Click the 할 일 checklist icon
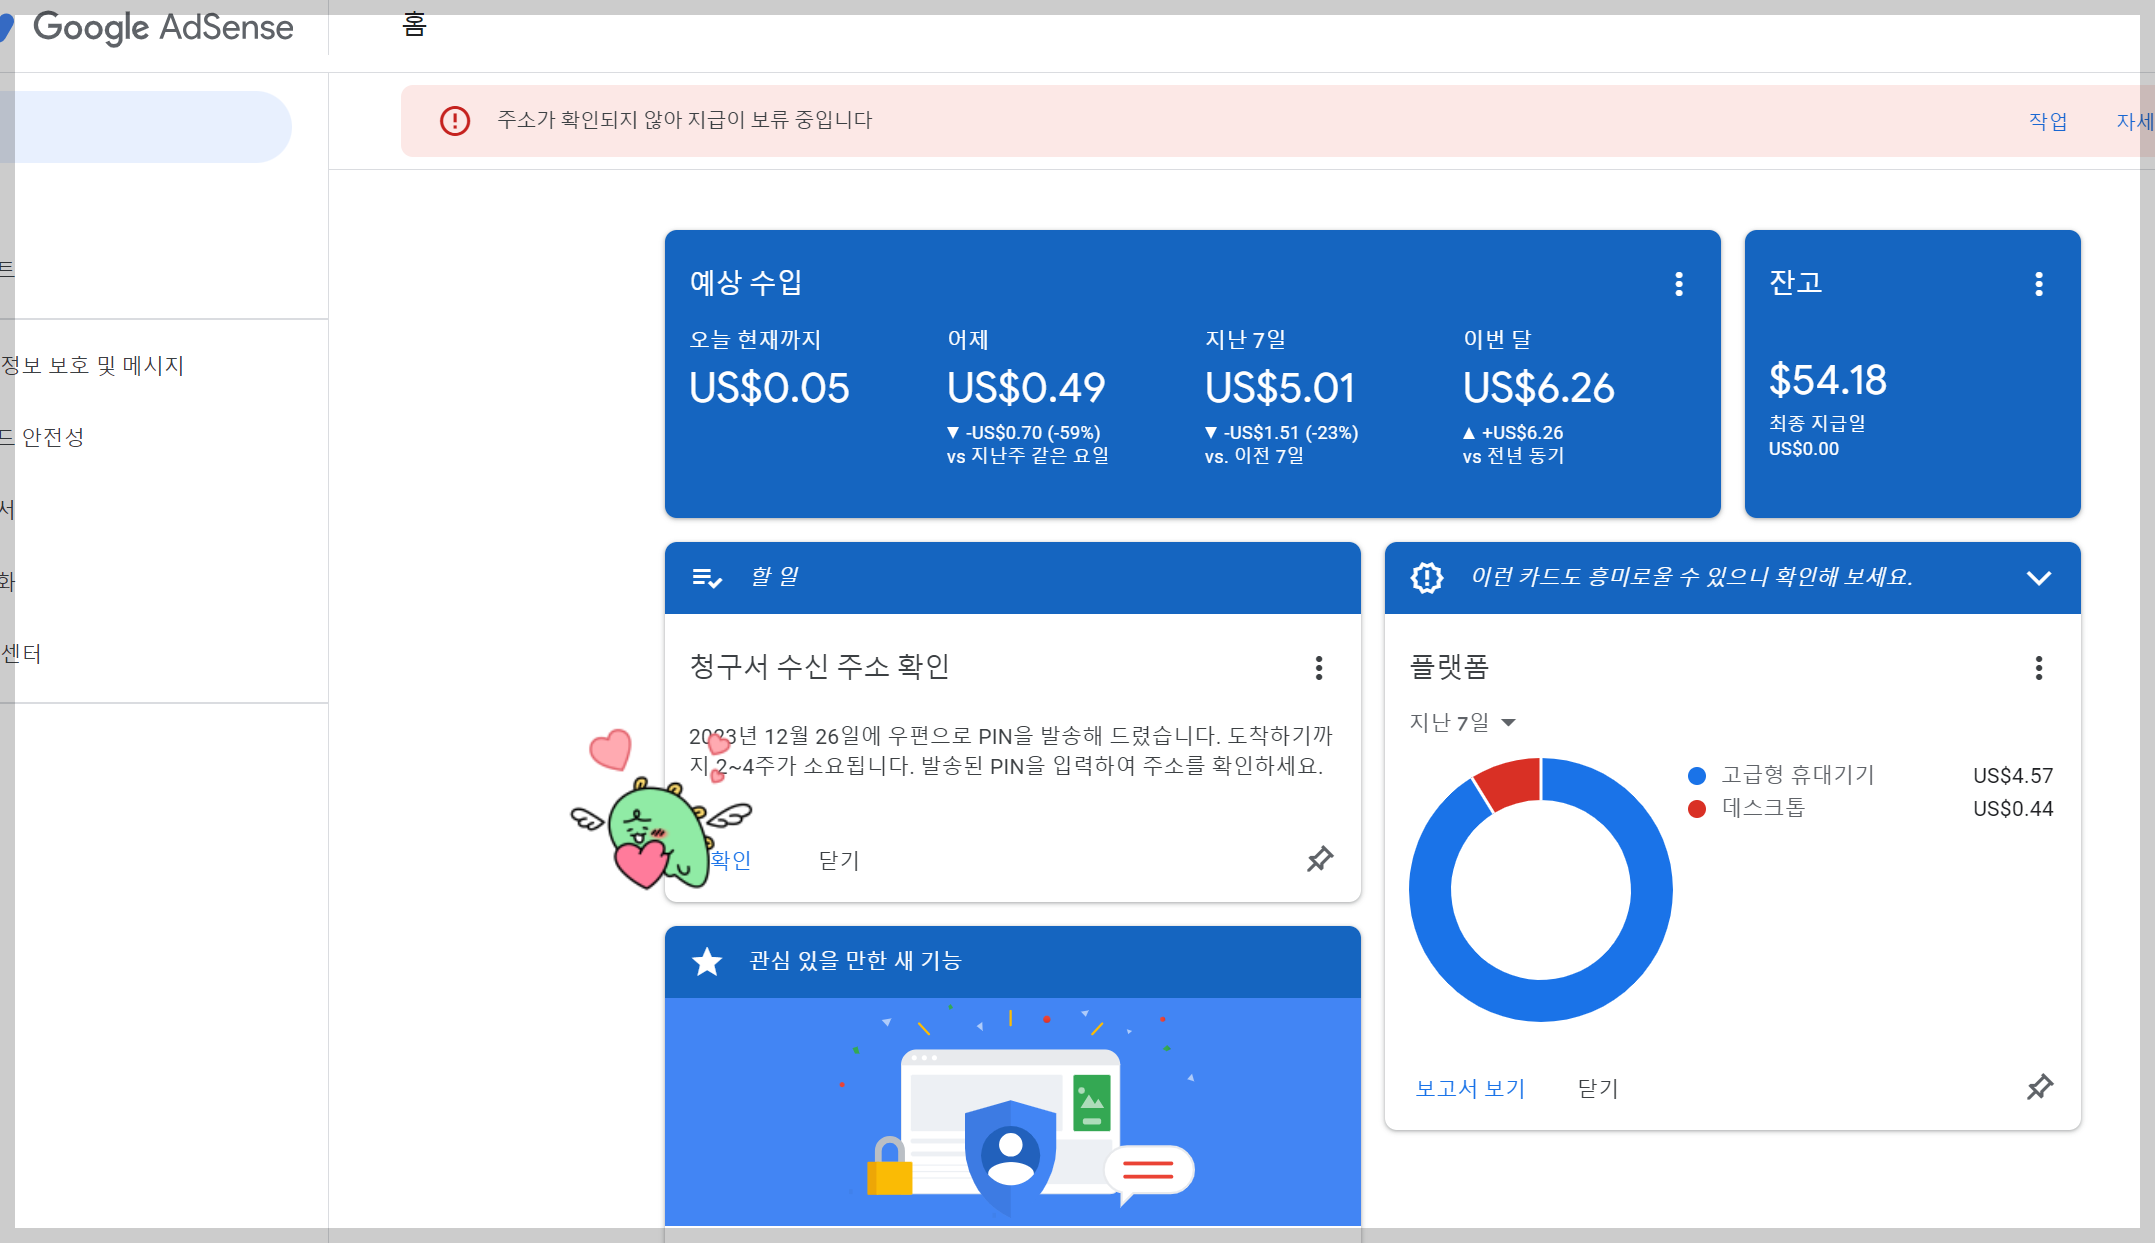Screen dimensions: 2155x1243 point(707,578)
